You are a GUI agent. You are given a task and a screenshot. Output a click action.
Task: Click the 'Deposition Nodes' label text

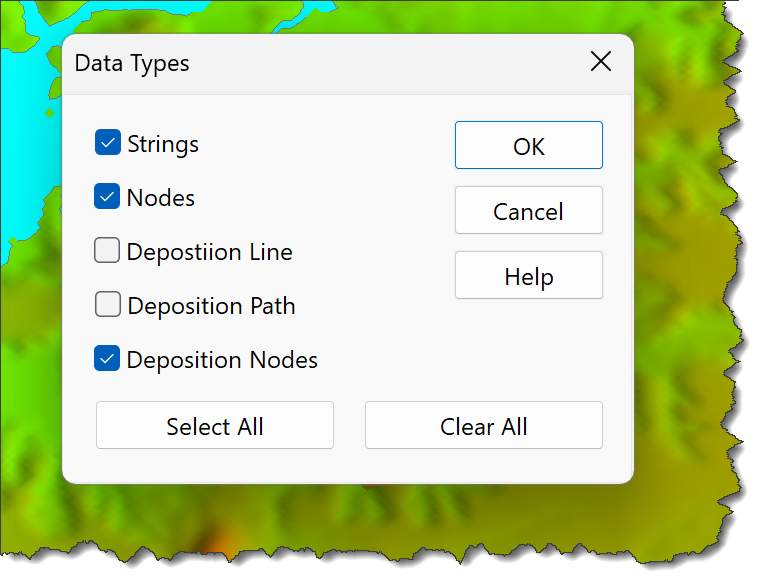coord(222,360)
